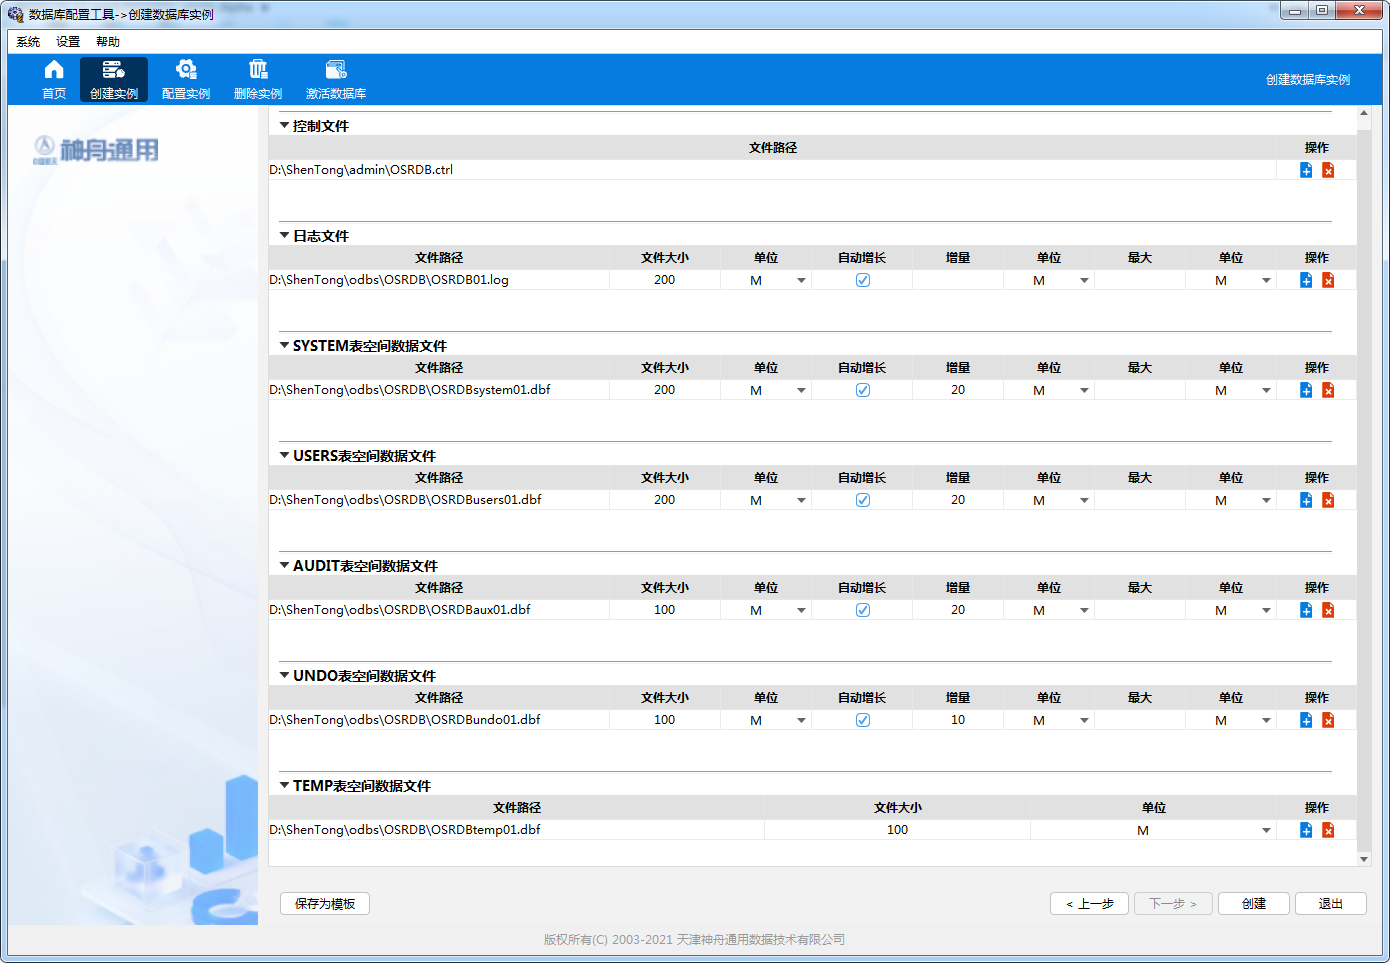Open the 系统 menu
The height and width of the screenshot is (963, 1390).
point(28,42)
